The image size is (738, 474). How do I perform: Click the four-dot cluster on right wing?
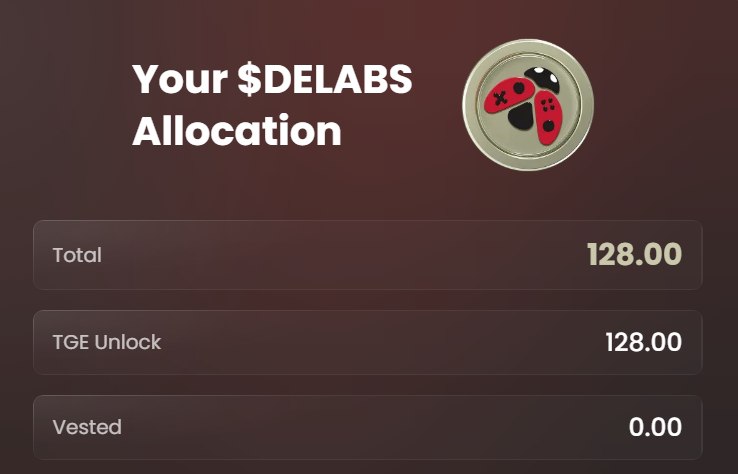click(547, 104)
